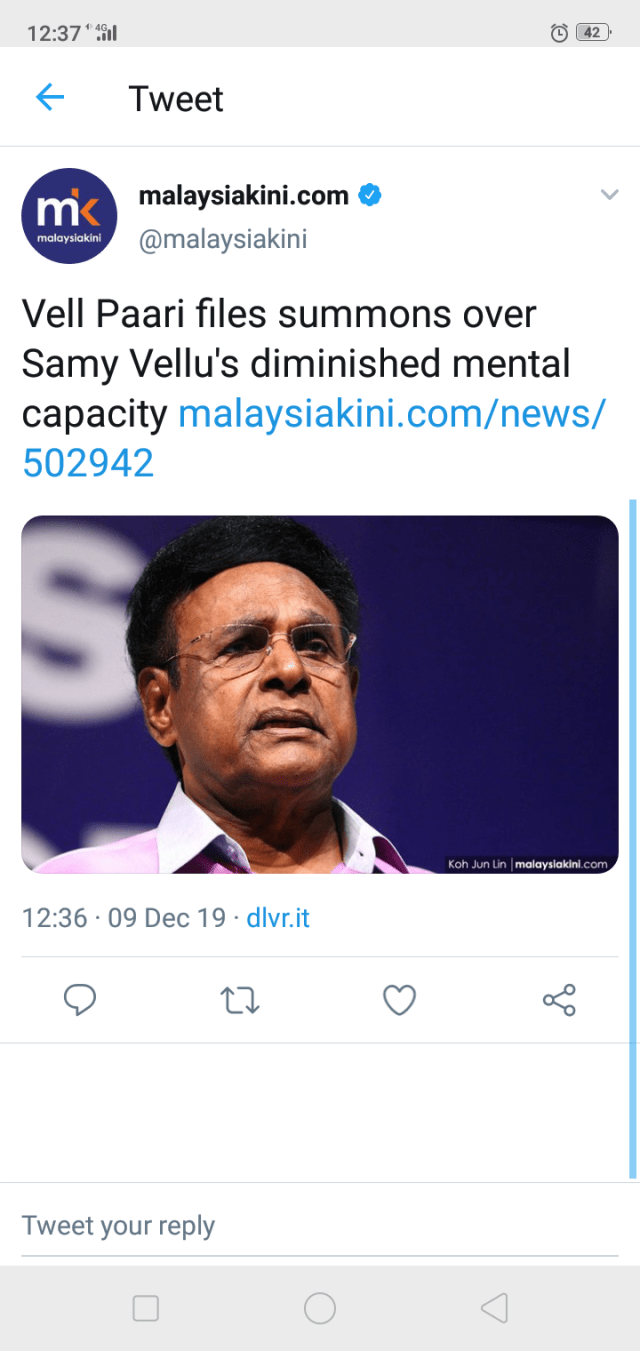Image resolution: width=640 pixels, height=1351 pixels.
Task: Open the malaysiakini.com display name
Action: [243, 196]
